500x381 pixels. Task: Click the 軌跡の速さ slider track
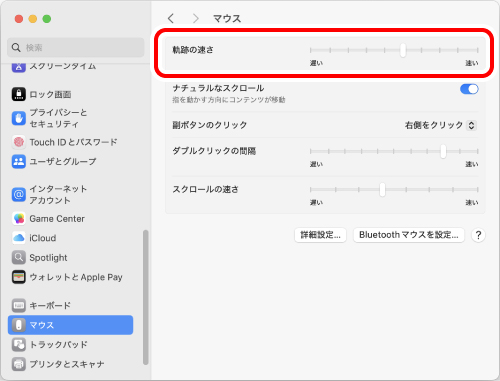point(394,50)
